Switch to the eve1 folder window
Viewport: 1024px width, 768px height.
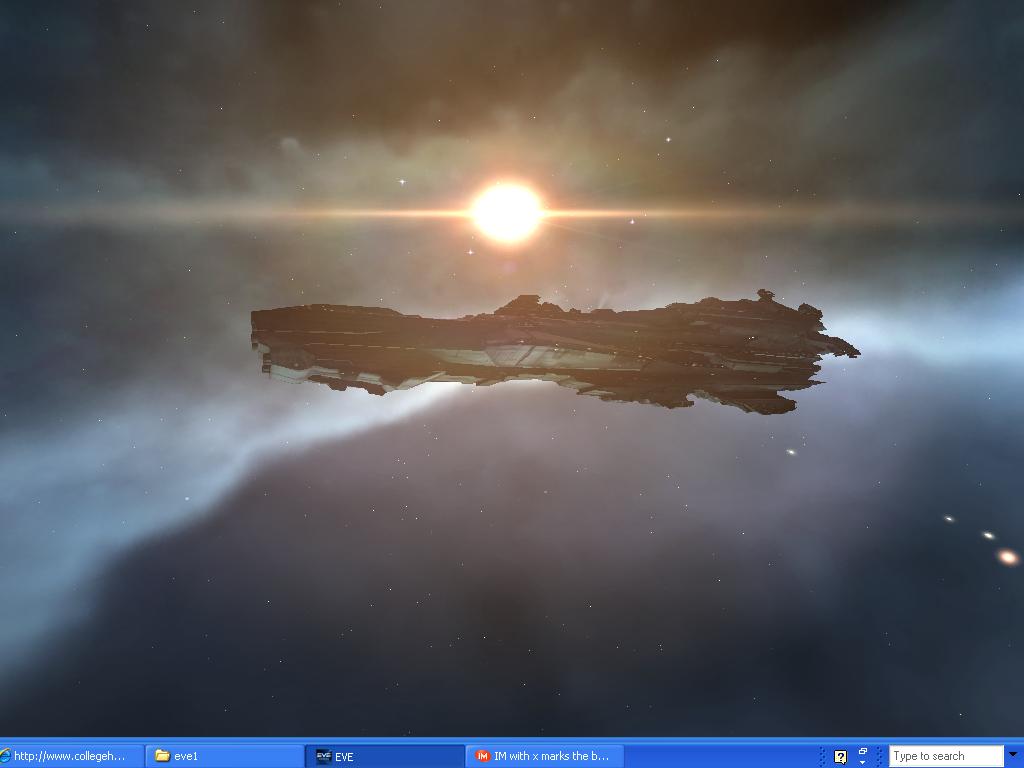224,756
